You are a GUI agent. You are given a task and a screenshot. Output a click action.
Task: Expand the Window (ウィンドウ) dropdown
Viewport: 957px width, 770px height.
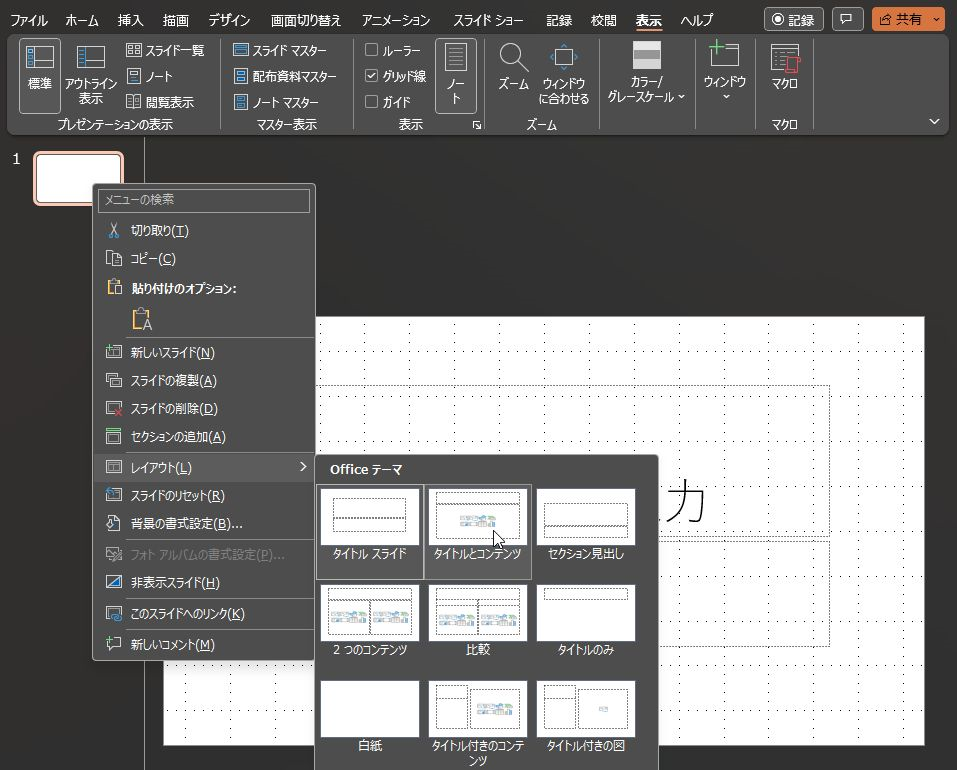point(725,74)
